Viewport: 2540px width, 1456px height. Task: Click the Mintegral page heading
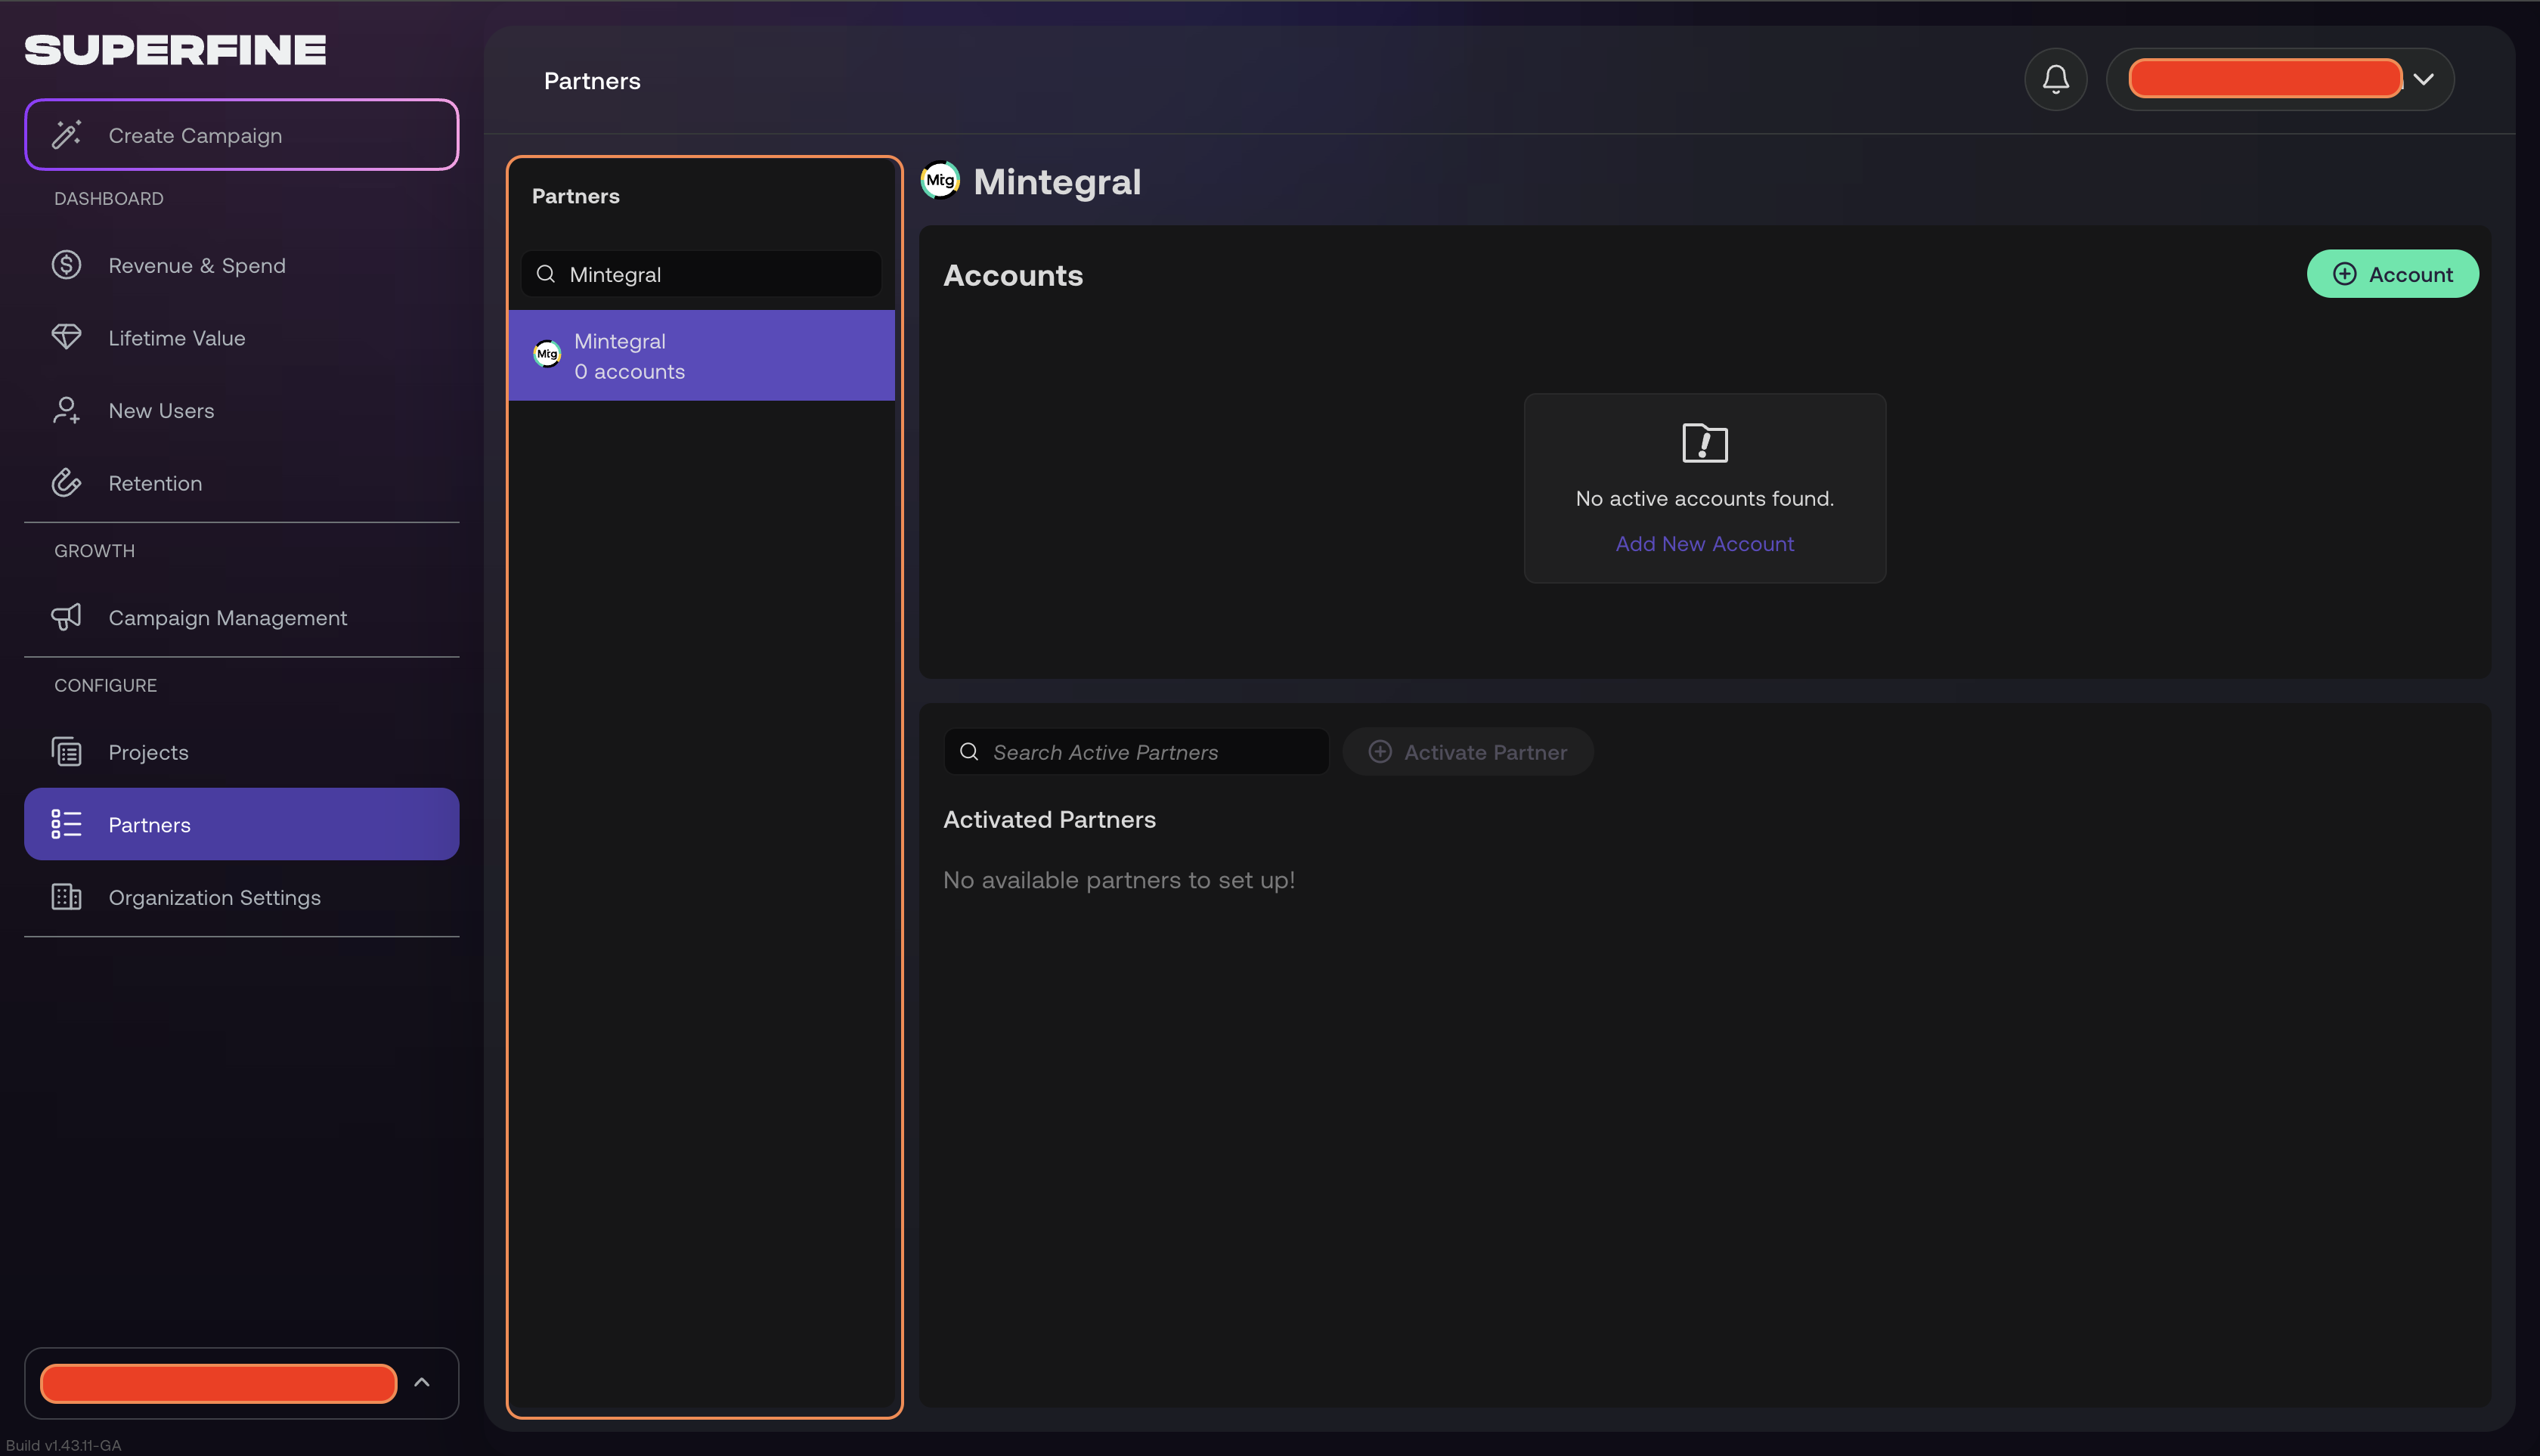pos(1057,182)
